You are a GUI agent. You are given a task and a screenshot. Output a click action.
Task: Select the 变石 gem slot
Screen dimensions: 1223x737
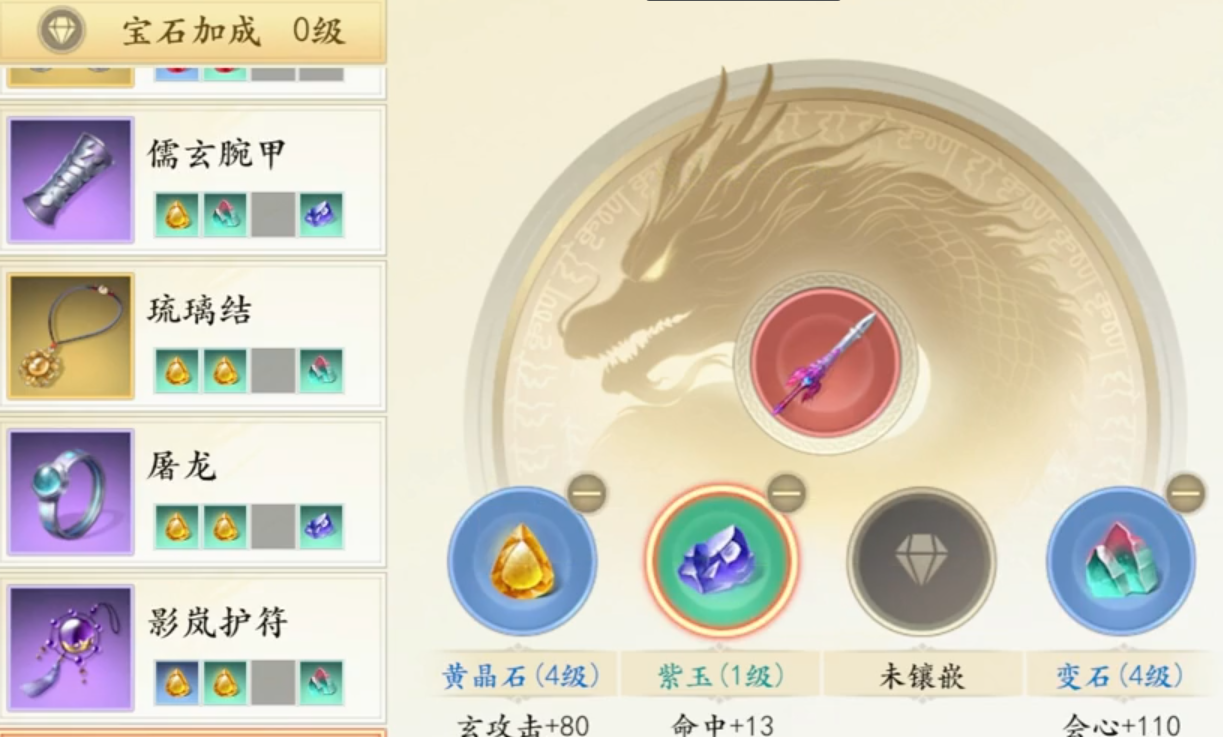(1121, 561)
